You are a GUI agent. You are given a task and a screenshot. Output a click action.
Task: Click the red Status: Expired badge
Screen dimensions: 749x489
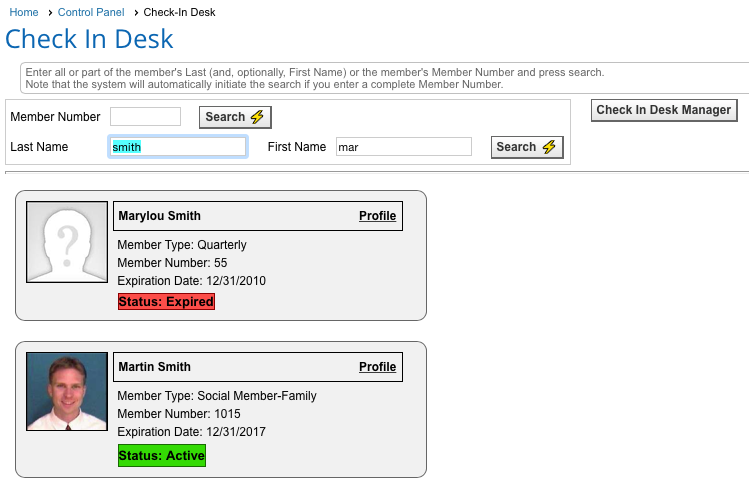point(166,302)
